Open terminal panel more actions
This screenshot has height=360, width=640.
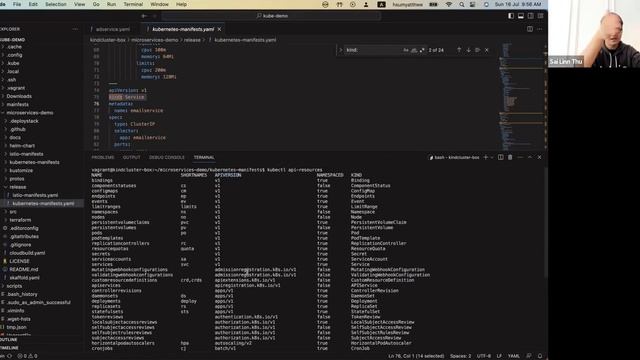[520, 157]
